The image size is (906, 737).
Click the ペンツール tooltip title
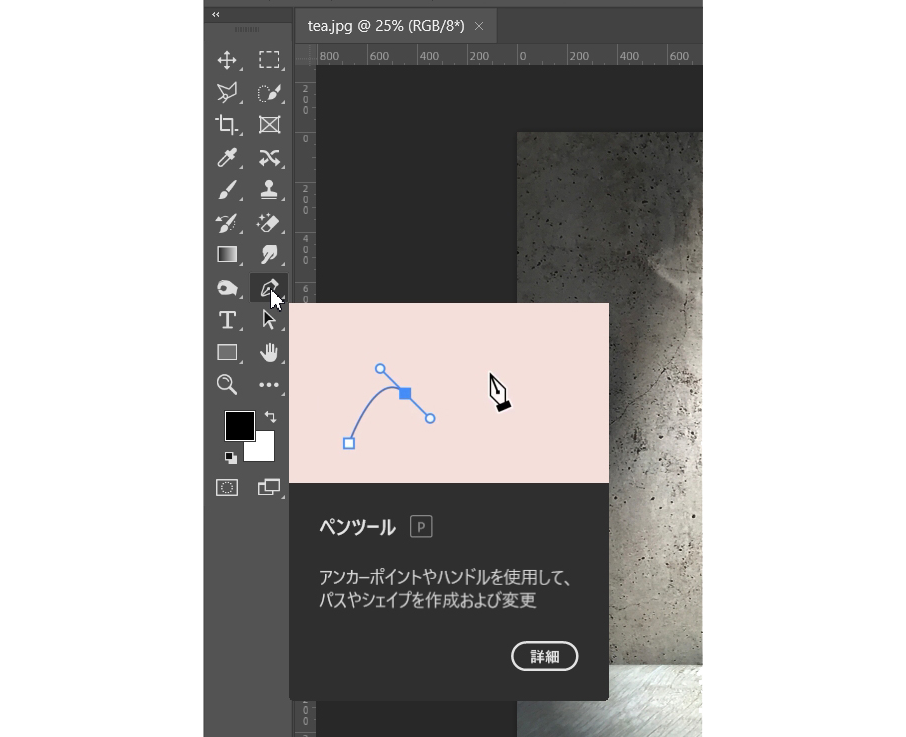[358, 527]
